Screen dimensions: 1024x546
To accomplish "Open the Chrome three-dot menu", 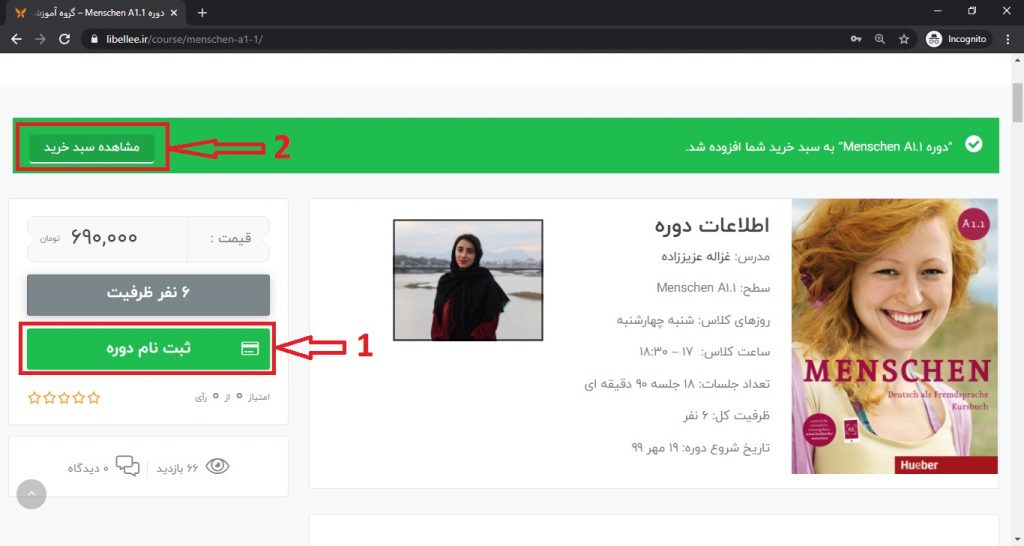I will [1008, 39].
